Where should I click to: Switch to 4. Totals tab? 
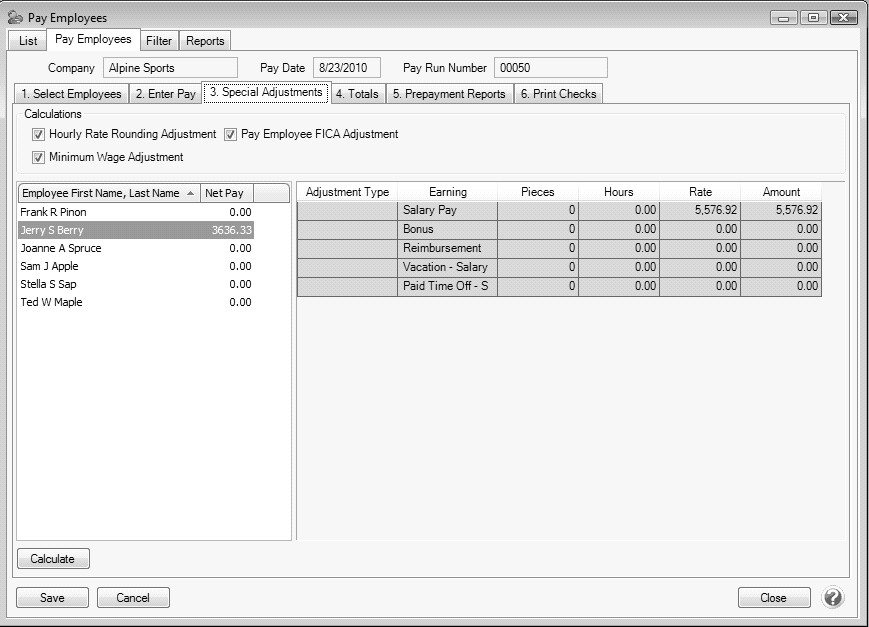(x=356, y=94)
